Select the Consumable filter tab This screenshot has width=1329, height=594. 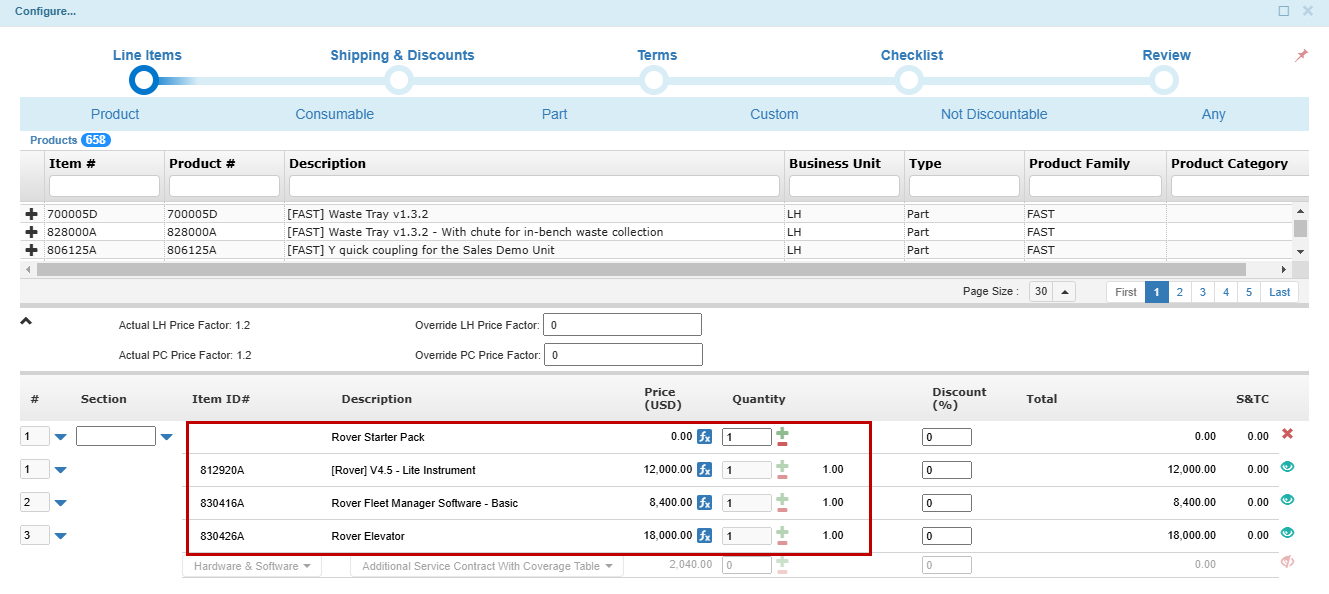(335, 114)
